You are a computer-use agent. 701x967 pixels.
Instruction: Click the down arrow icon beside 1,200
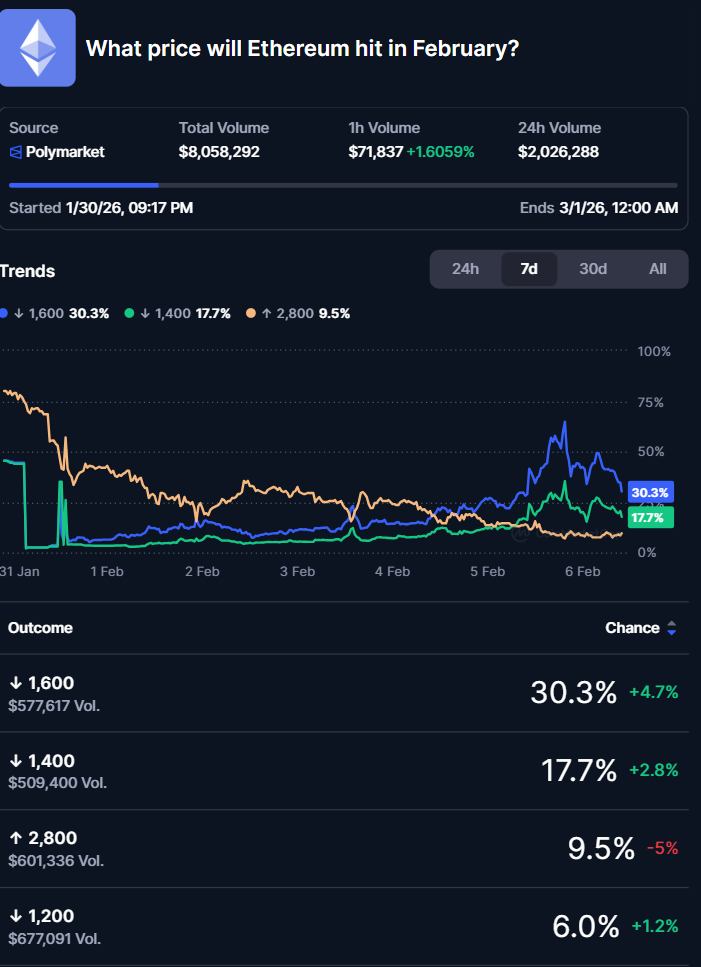point(15,916)
